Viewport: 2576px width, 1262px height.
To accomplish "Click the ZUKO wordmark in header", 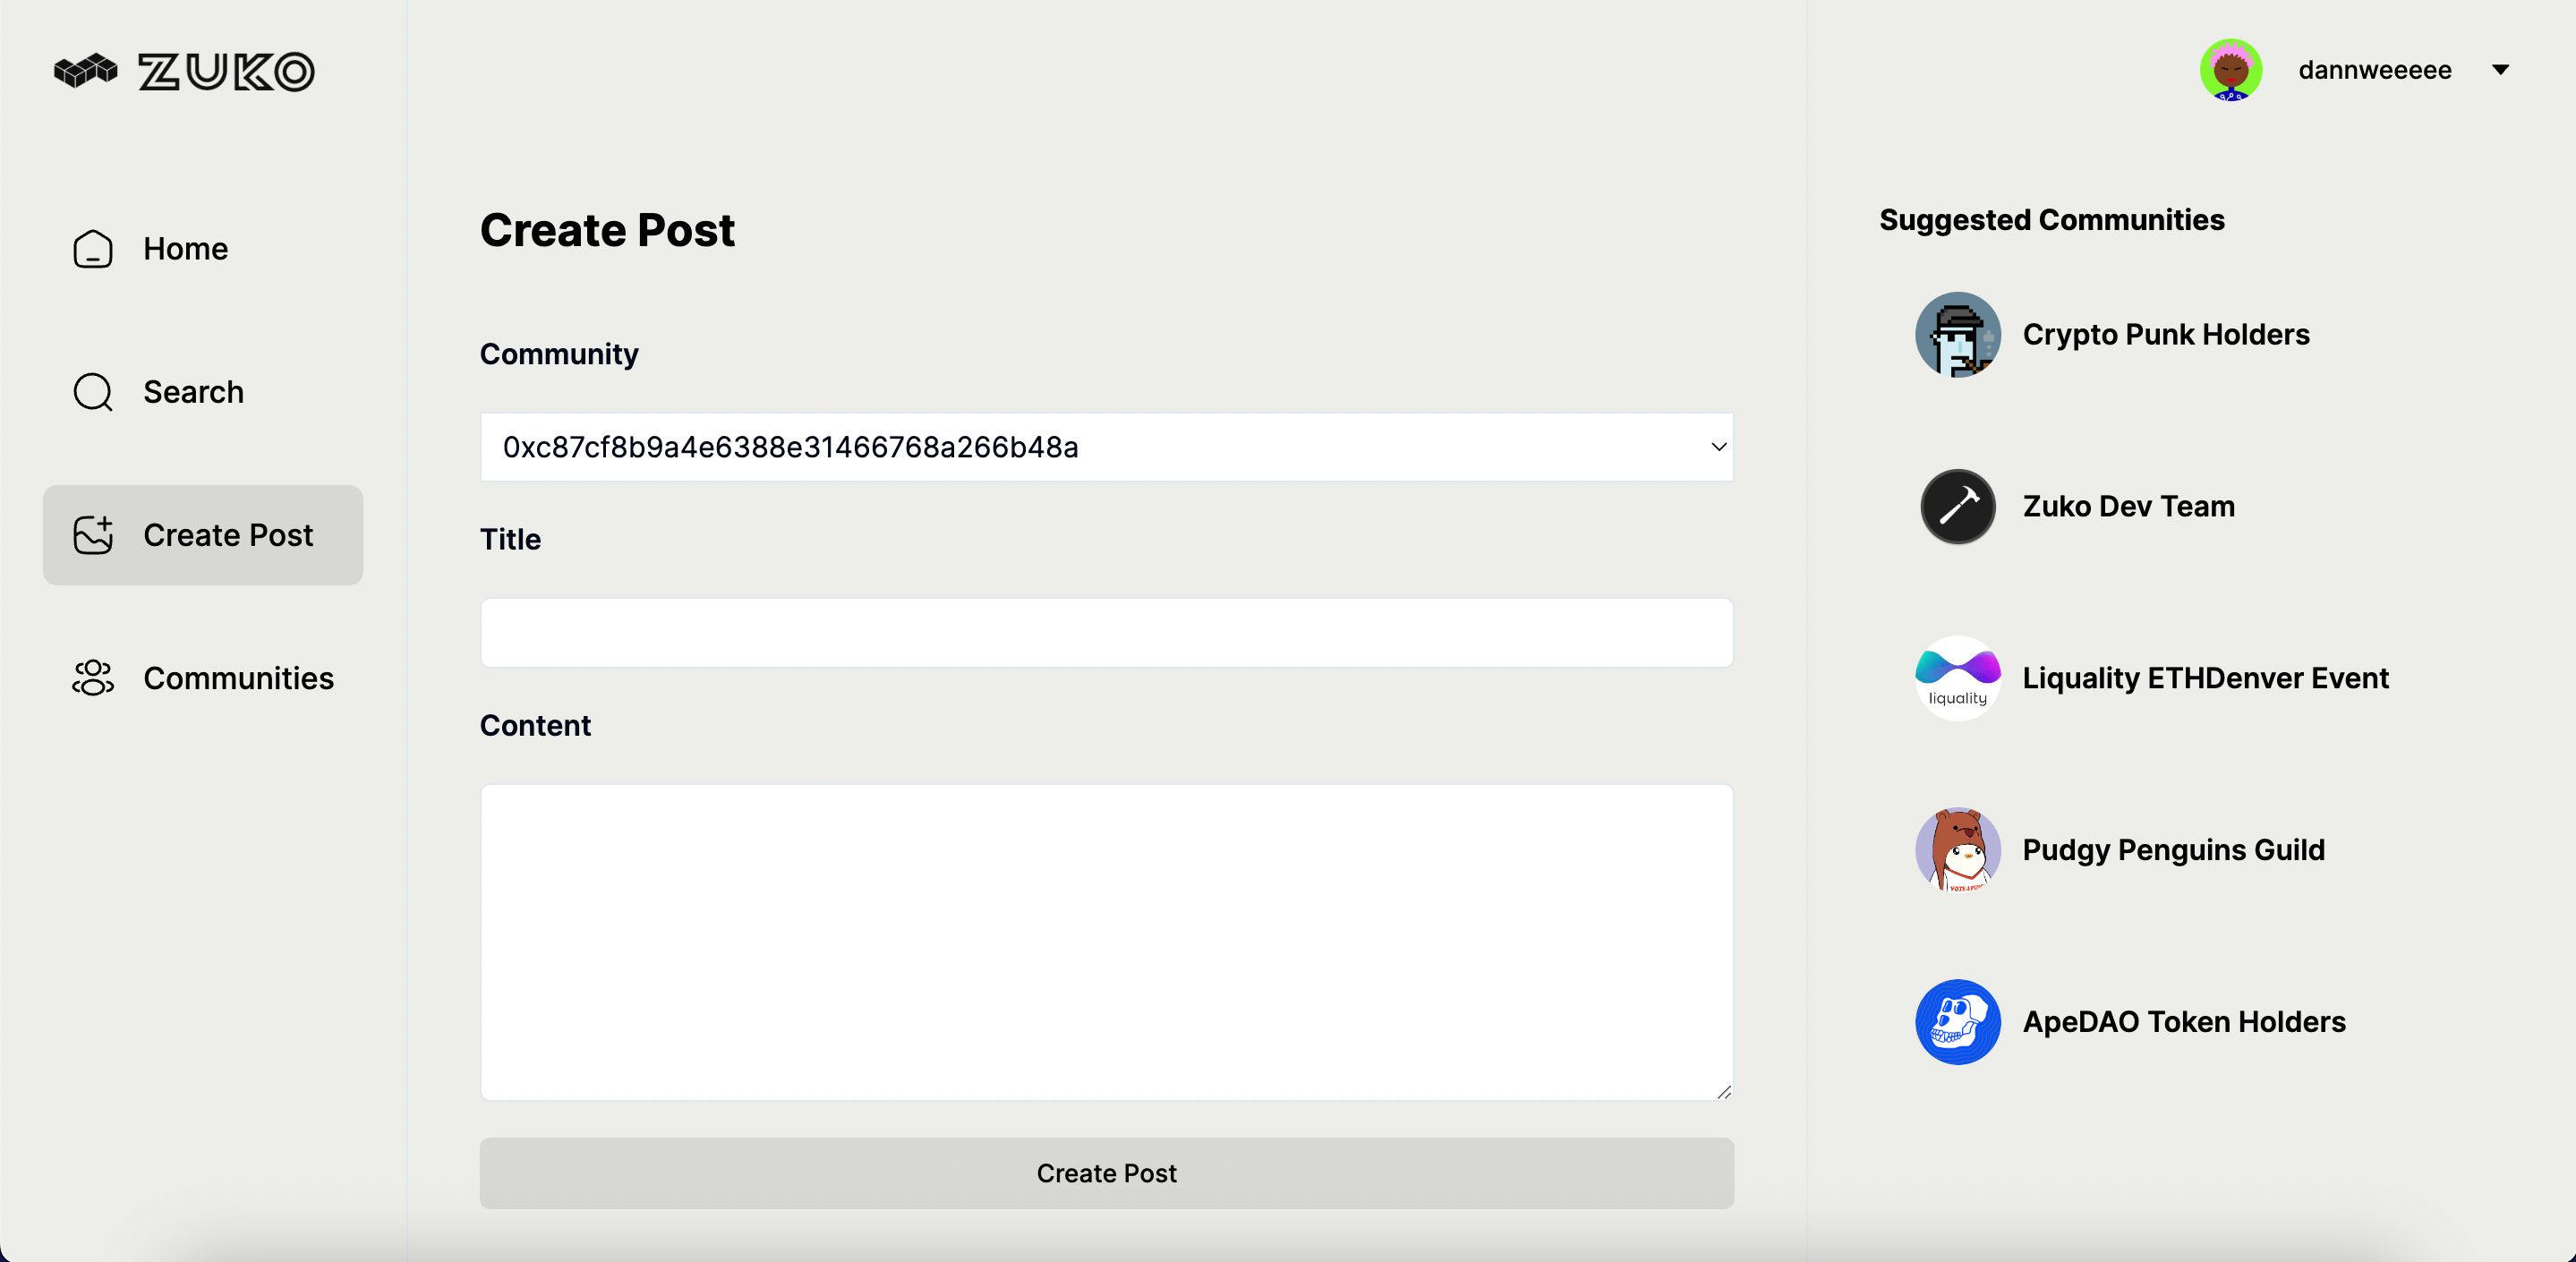I will pyautogui.click(x=226, y=72).
